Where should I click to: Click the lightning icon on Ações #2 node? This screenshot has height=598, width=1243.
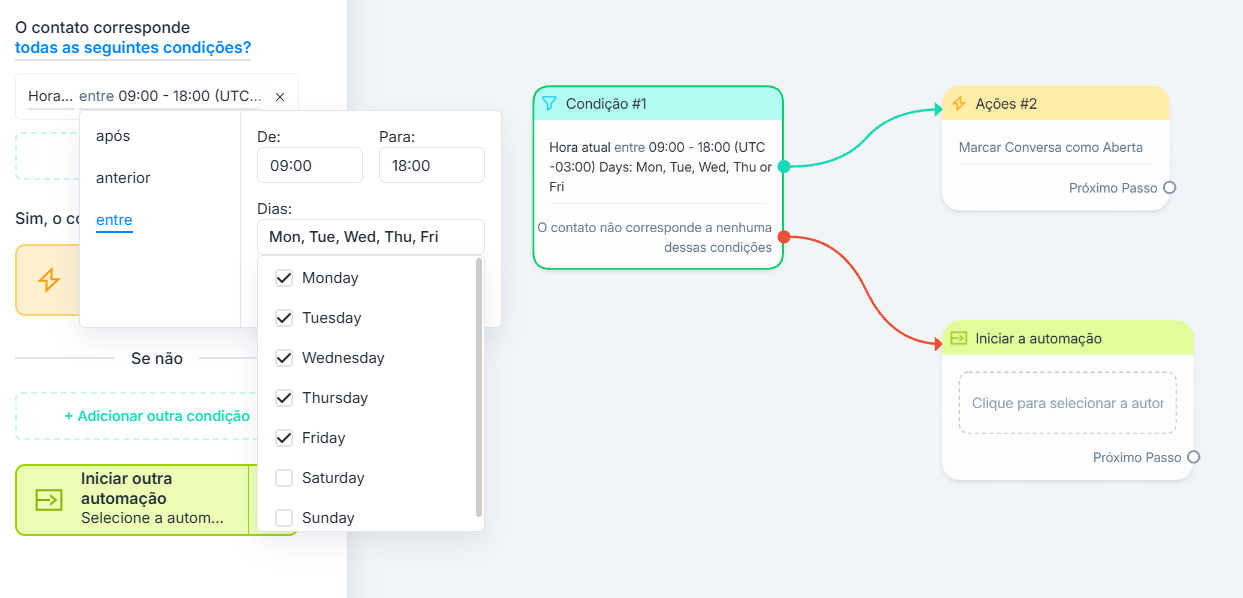click(x=959, y=104)
